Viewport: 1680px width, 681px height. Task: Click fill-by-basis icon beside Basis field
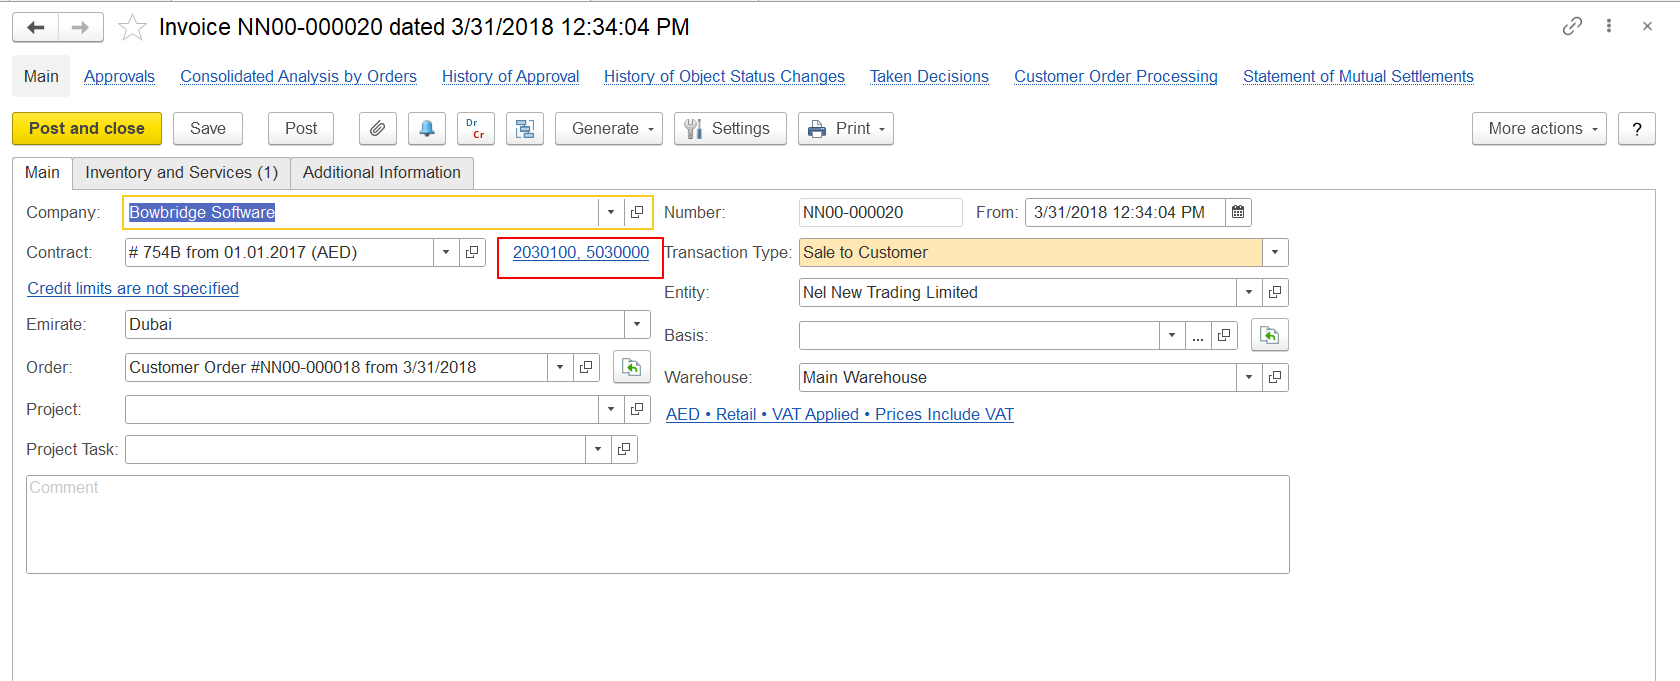pyautogui.click(x=1269, y=335)
